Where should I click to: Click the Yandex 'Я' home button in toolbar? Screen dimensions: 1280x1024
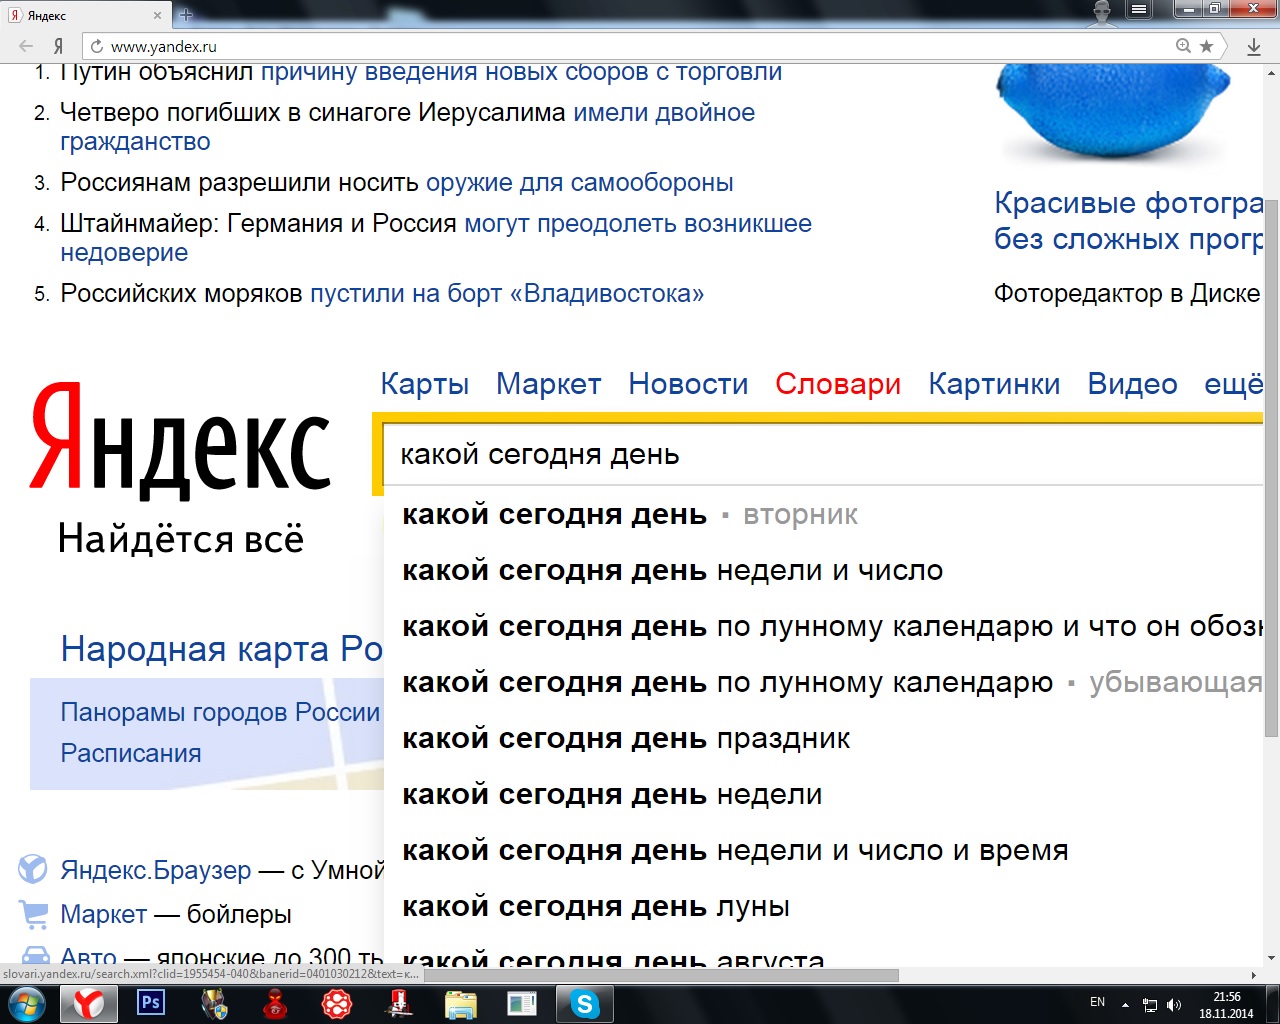(x=59, y=46)
